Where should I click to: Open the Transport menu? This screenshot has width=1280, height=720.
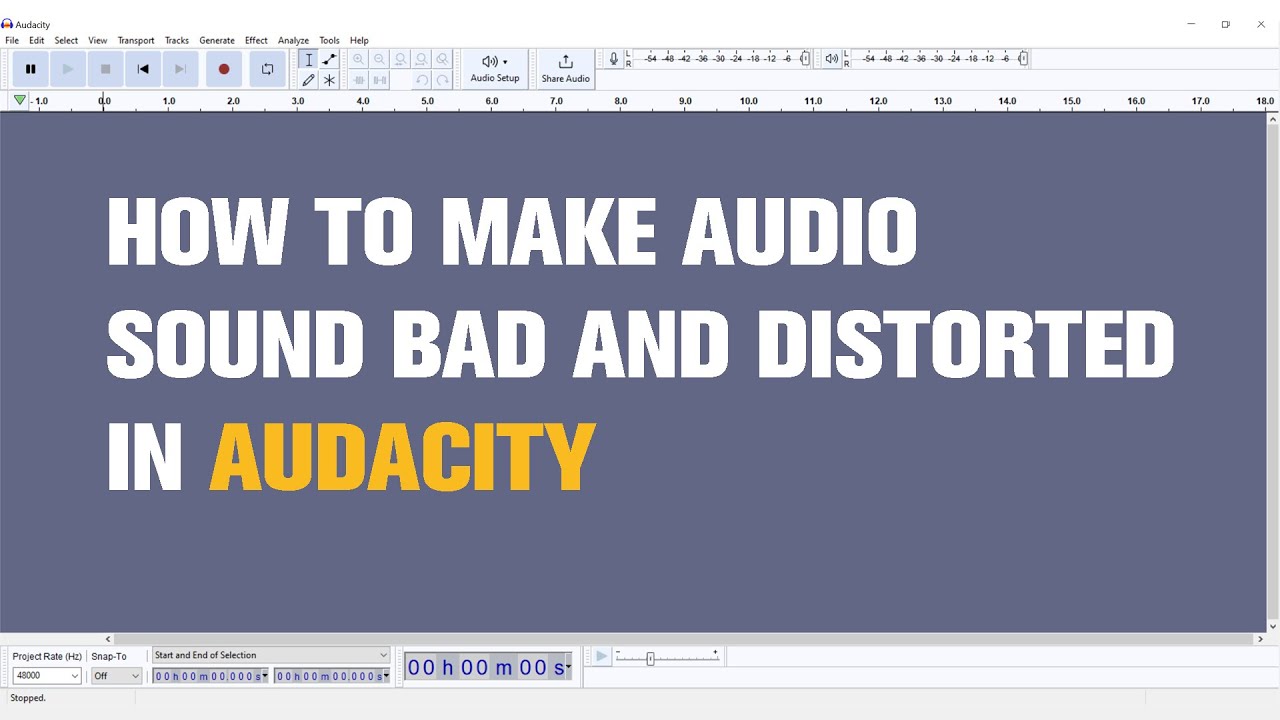pos(136,41)
